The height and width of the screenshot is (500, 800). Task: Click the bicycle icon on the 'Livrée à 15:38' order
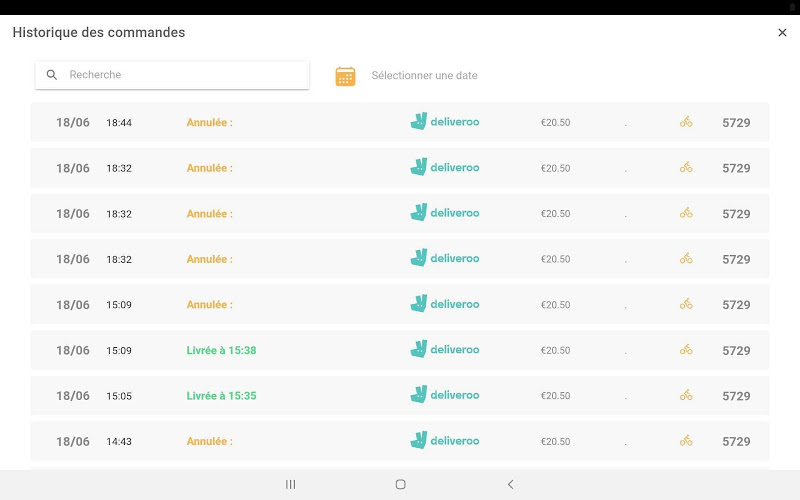686,349
